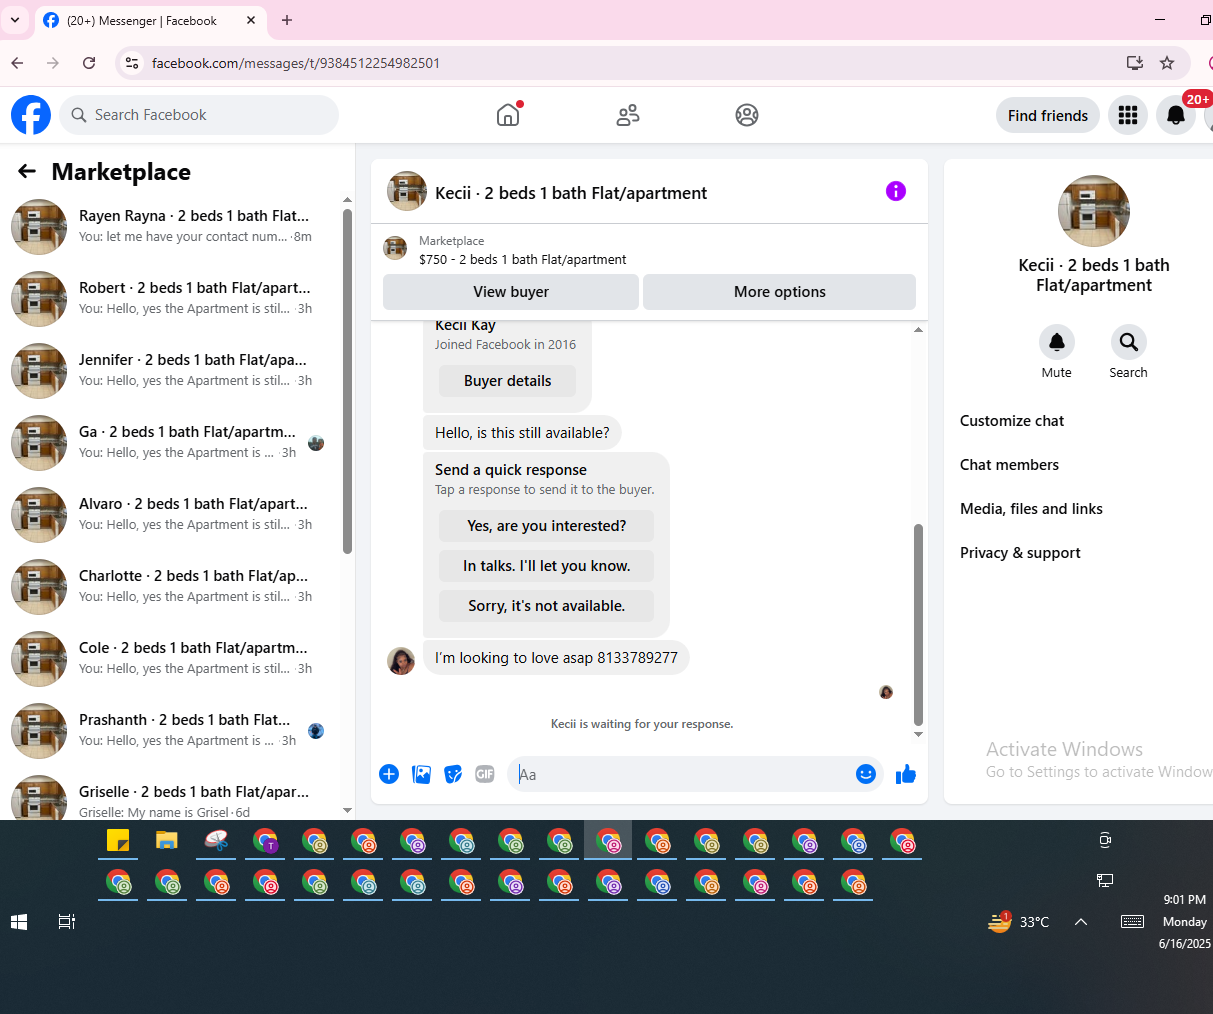1213x1014 pixels.
Task: Click chat scrollbar up arrow
Action: [918, 330]
